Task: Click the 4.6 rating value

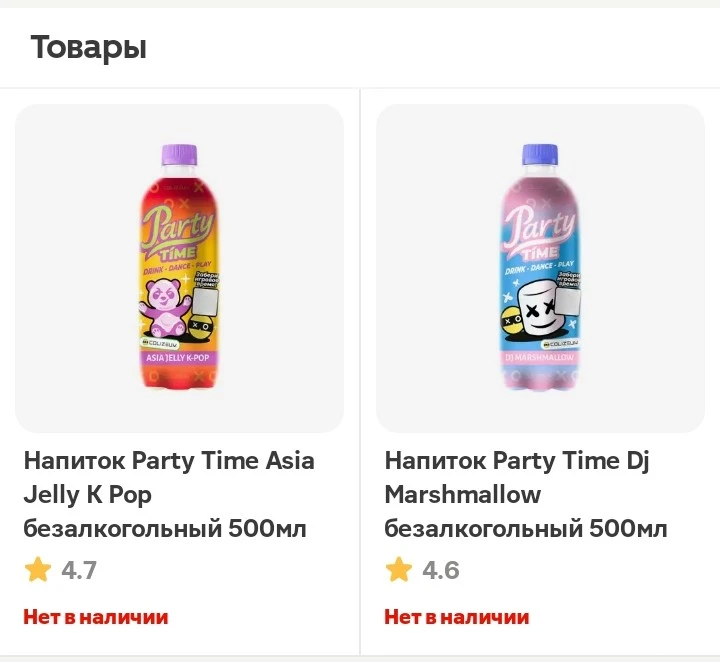Action: point(440,570)
